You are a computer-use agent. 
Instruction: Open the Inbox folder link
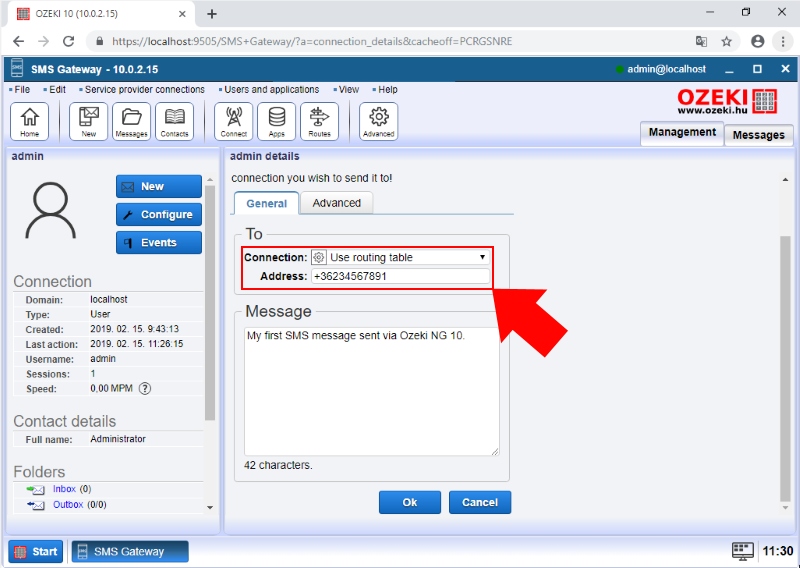[64, 489]
